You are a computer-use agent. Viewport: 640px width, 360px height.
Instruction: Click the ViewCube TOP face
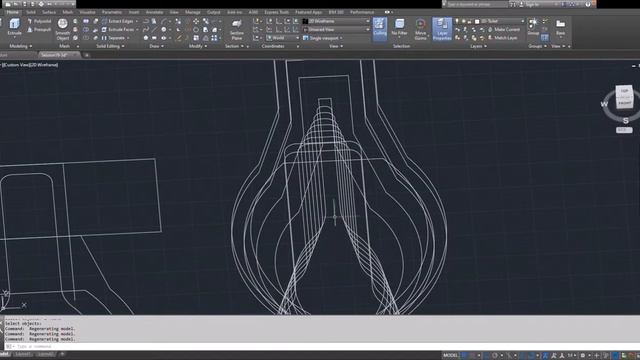(x=624, y=91)
